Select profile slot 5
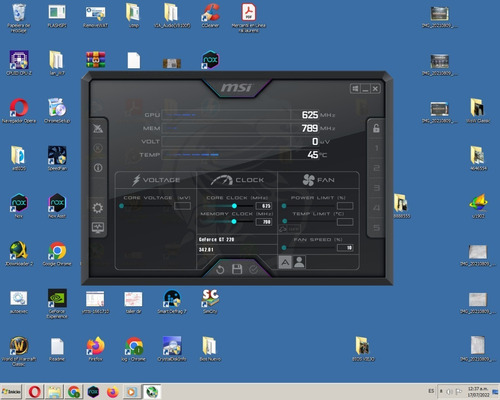 pos(376,228)
